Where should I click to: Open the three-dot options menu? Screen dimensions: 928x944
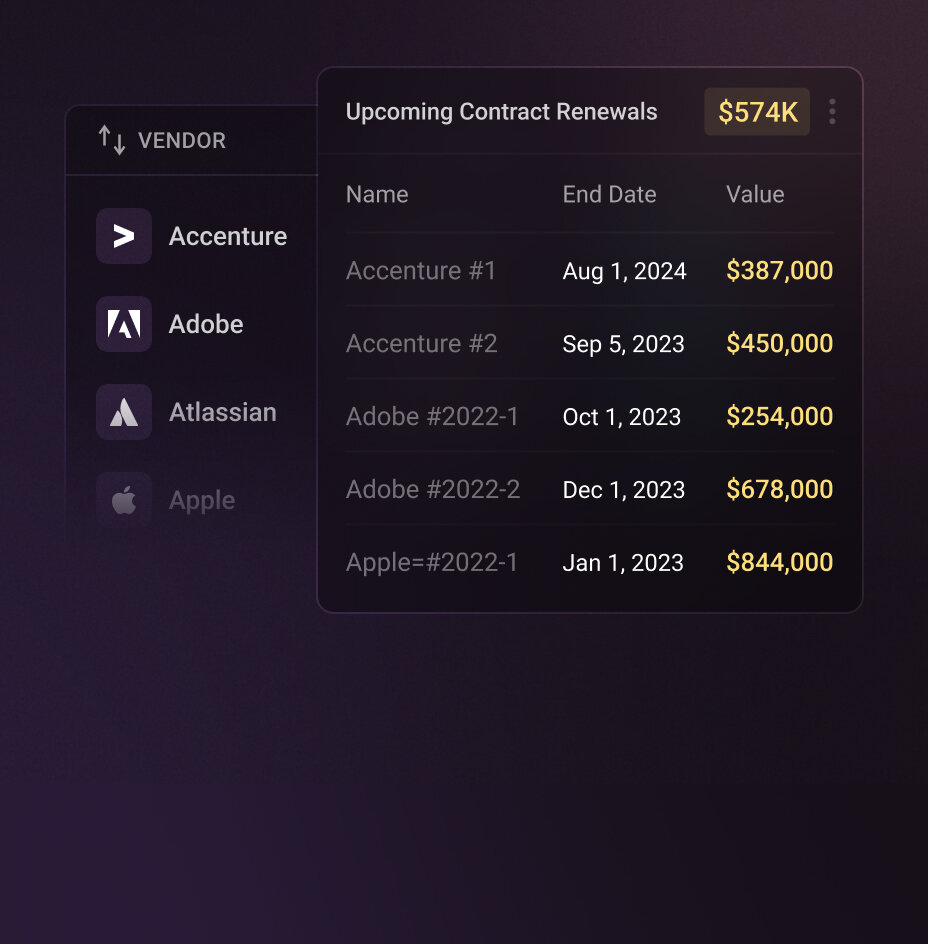832,111
